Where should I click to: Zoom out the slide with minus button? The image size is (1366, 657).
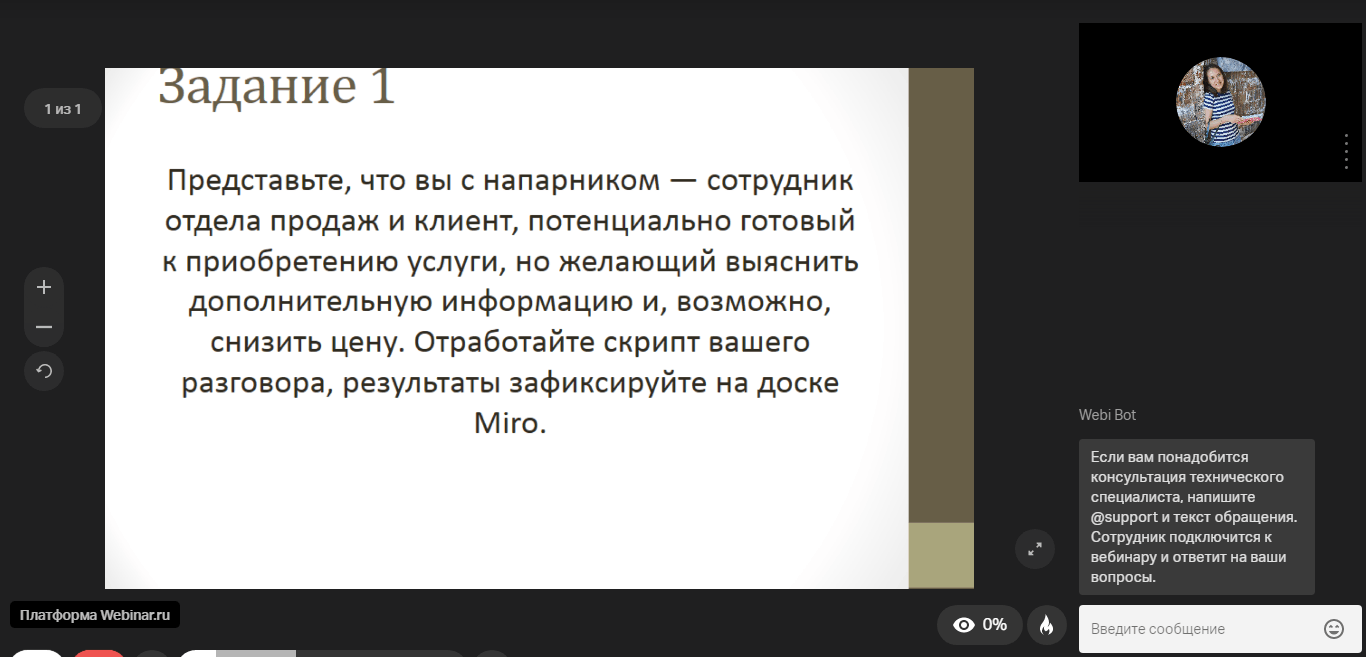[x=44, y=327]
